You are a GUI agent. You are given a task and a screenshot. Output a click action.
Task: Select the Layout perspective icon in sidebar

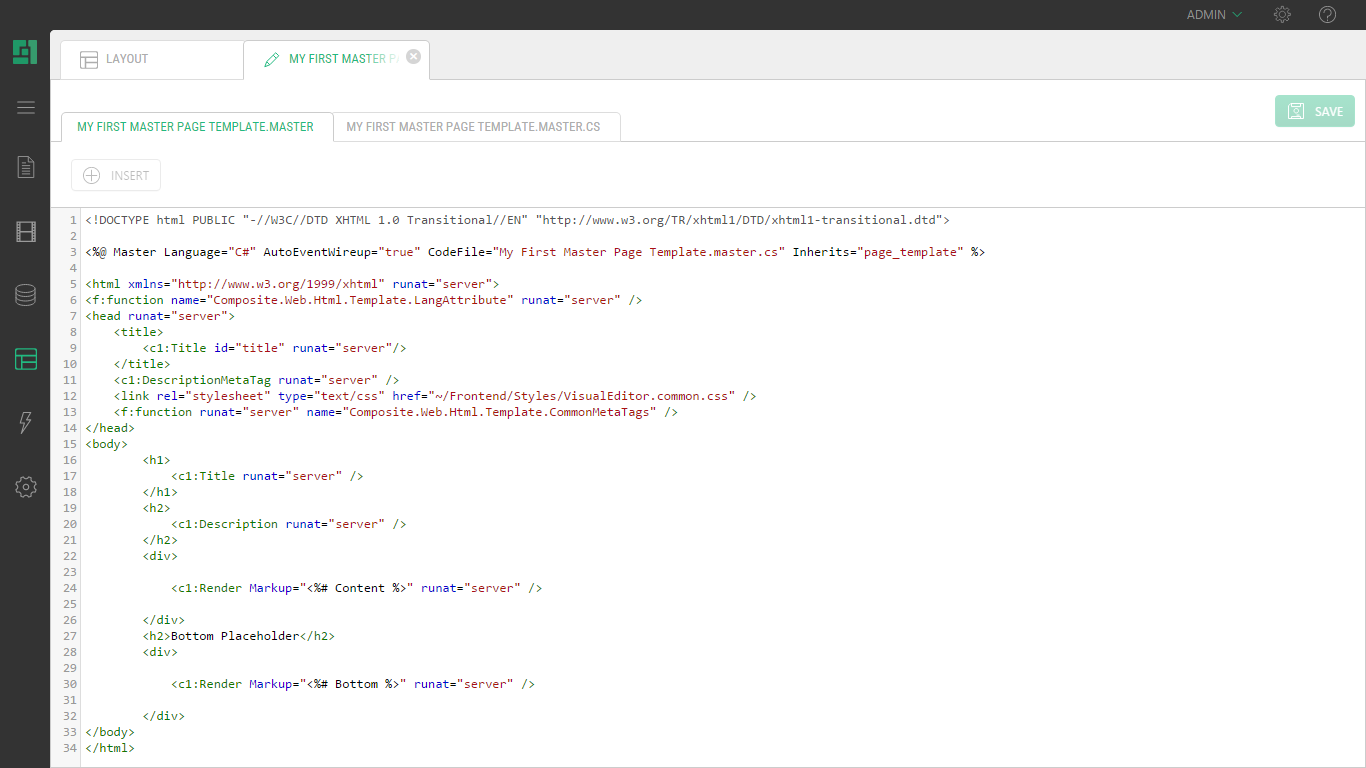(26, 359)
